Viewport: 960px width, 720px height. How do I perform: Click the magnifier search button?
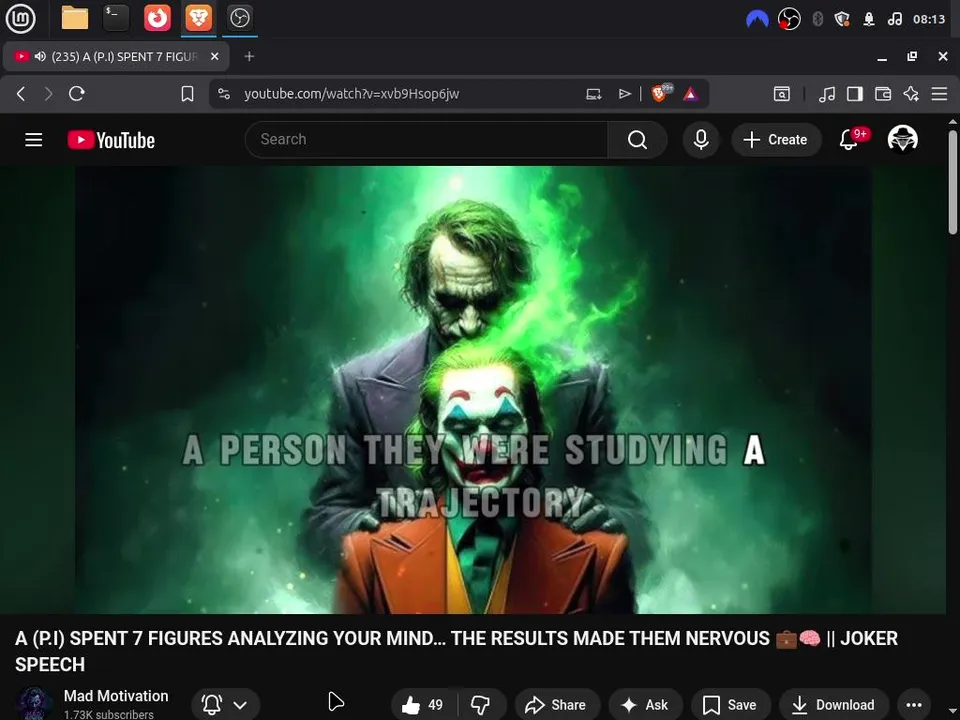pos(637,140)
